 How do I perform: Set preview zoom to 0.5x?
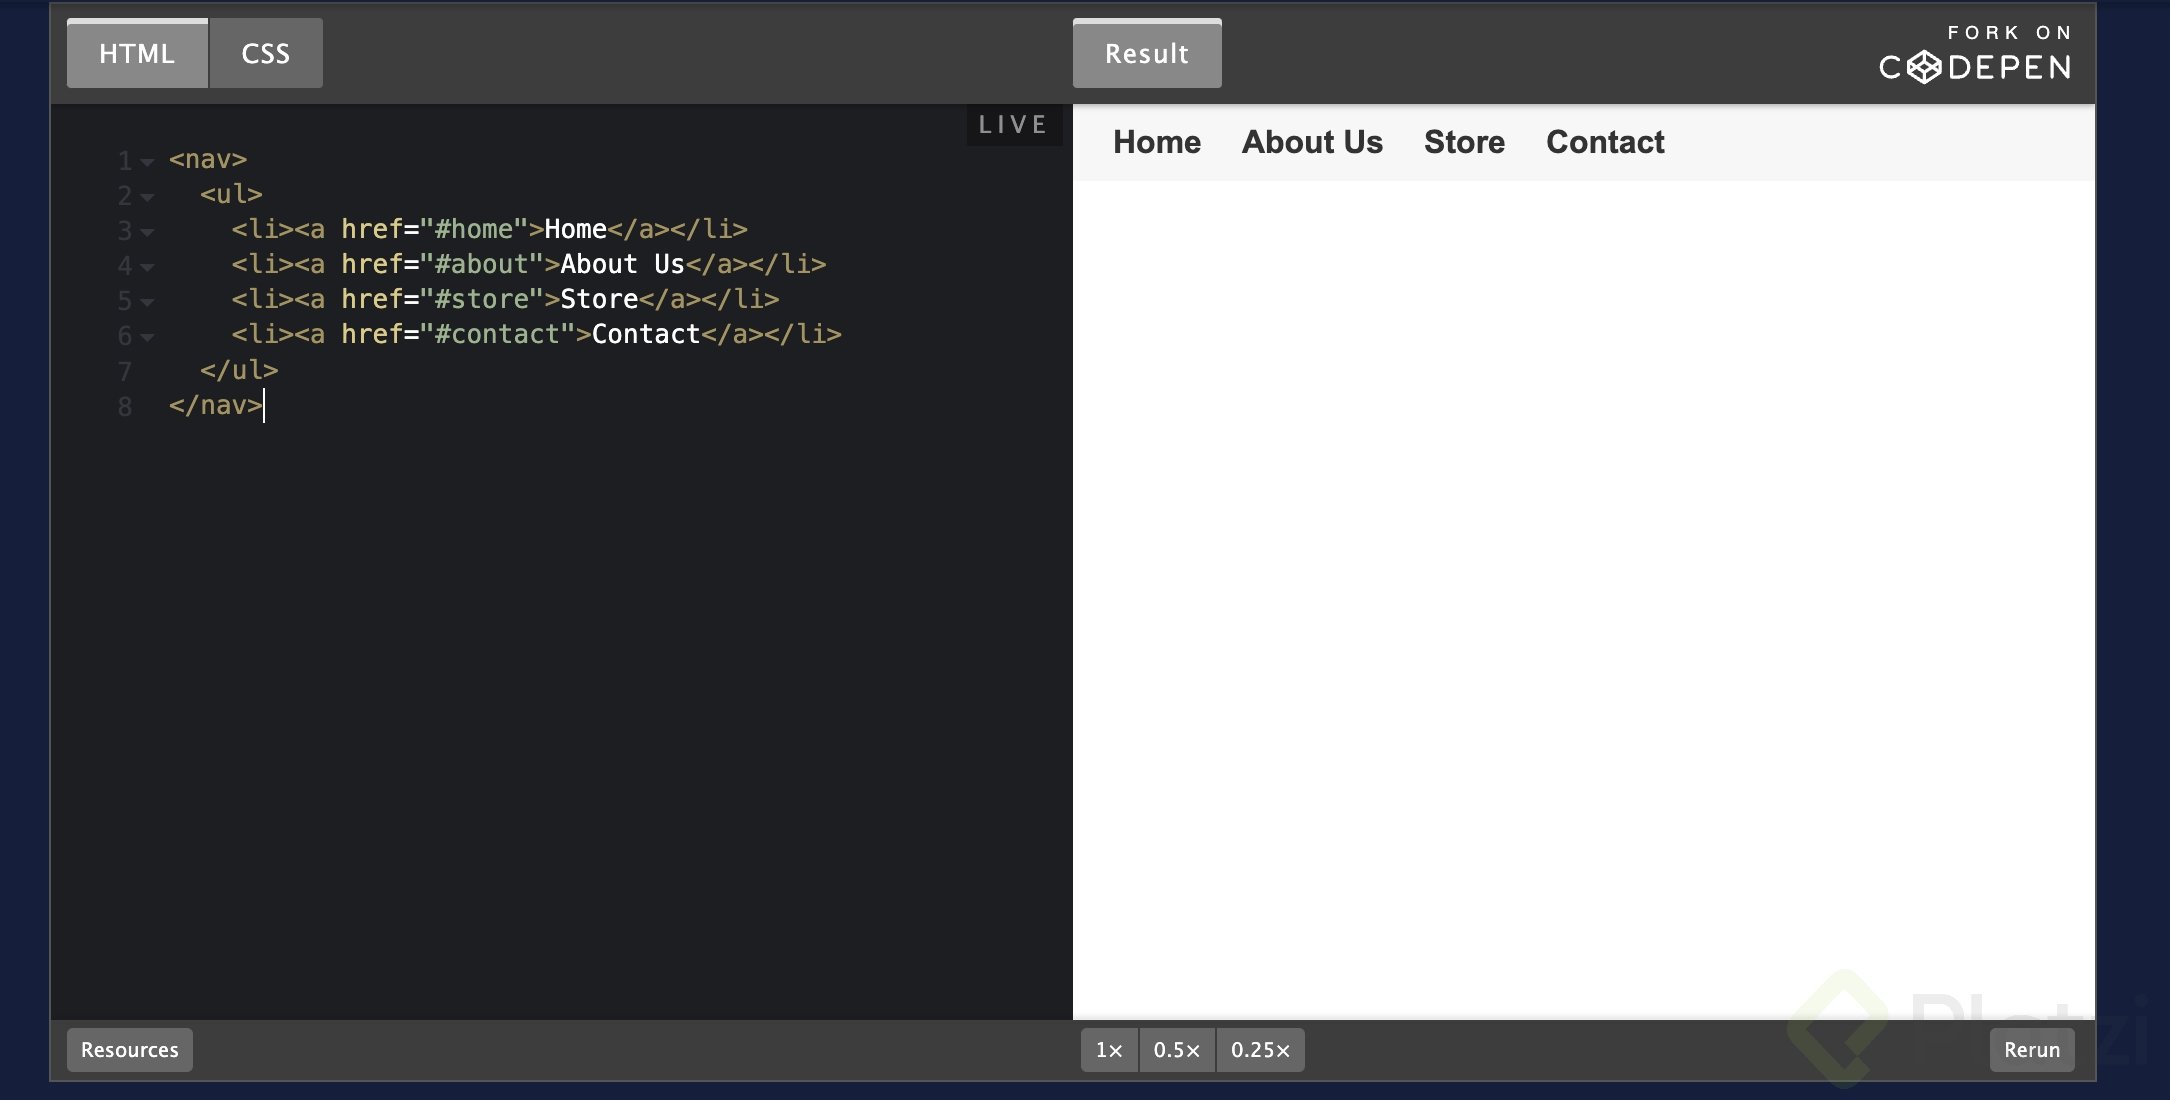point(1176,1049)
